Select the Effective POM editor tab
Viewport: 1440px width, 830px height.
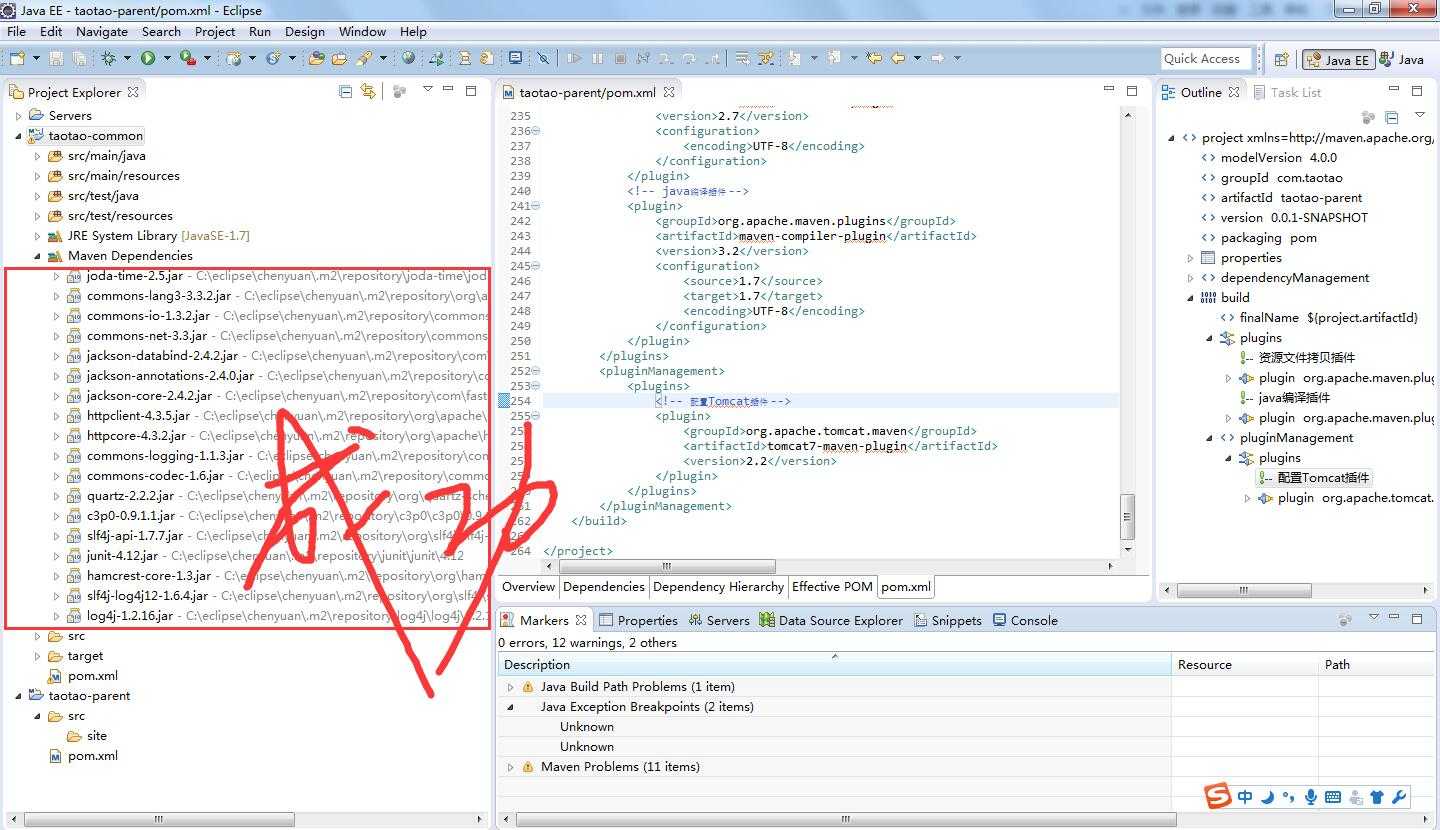pos(831,587)
